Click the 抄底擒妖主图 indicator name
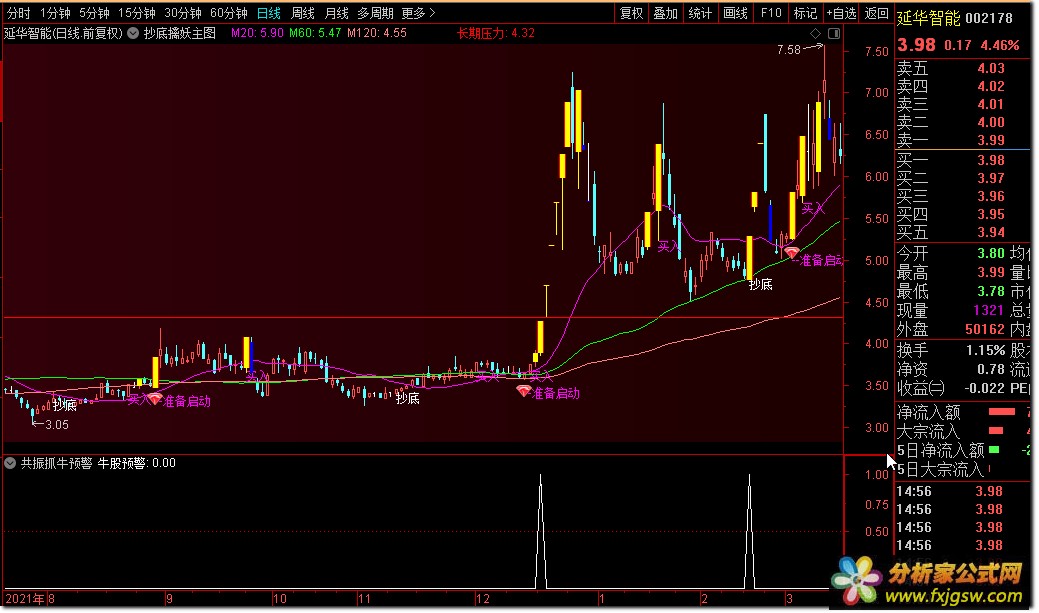 180,33
